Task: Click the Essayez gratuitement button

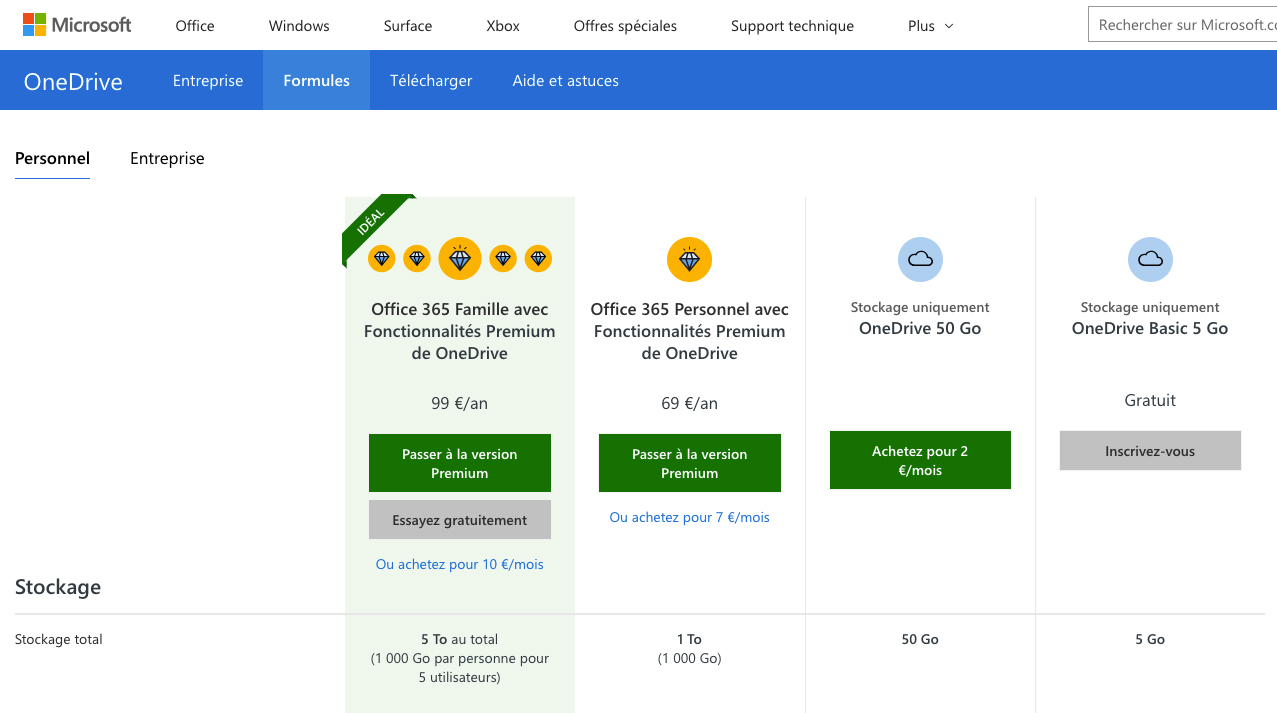Action: point(459,519)
